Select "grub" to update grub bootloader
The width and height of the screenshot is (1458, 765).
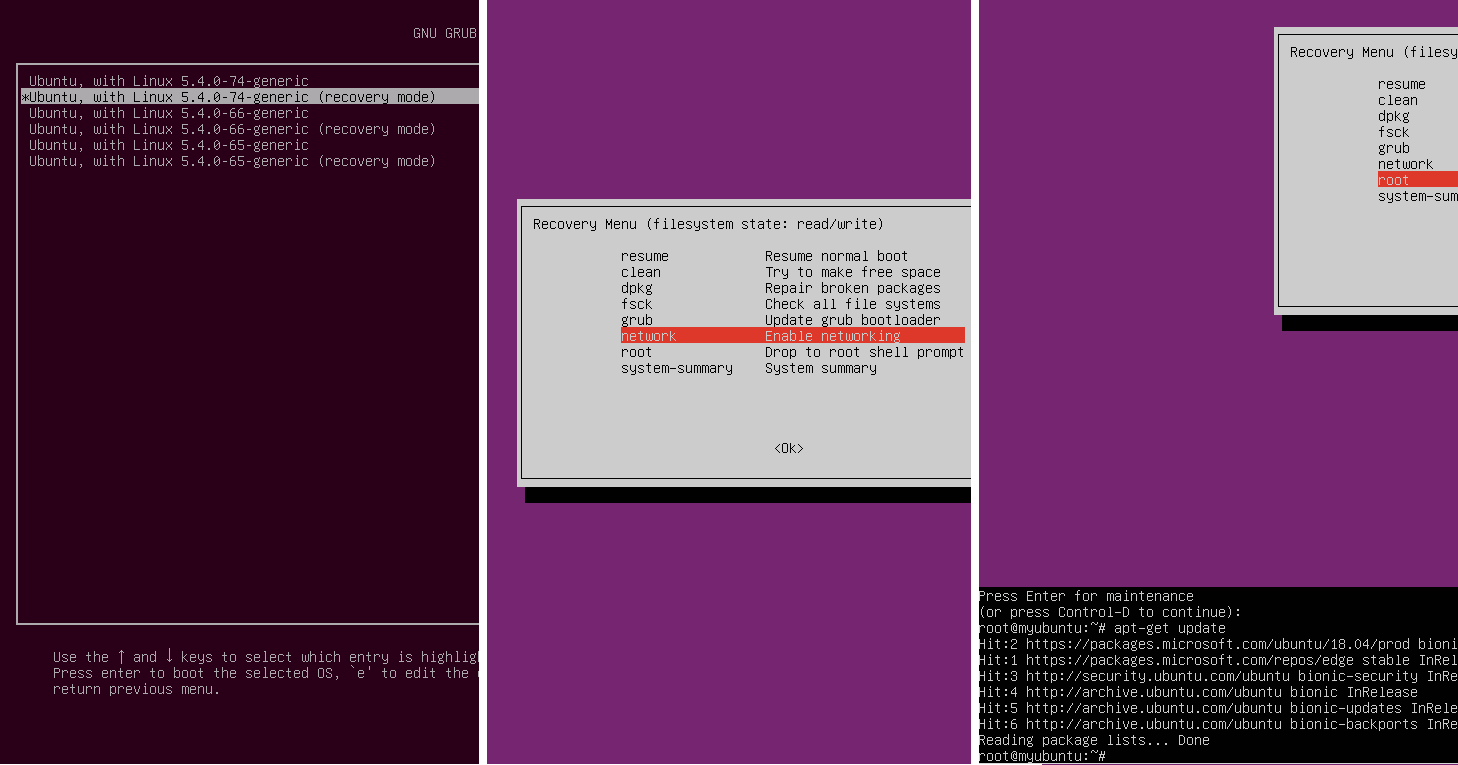(x=637, y=320)
